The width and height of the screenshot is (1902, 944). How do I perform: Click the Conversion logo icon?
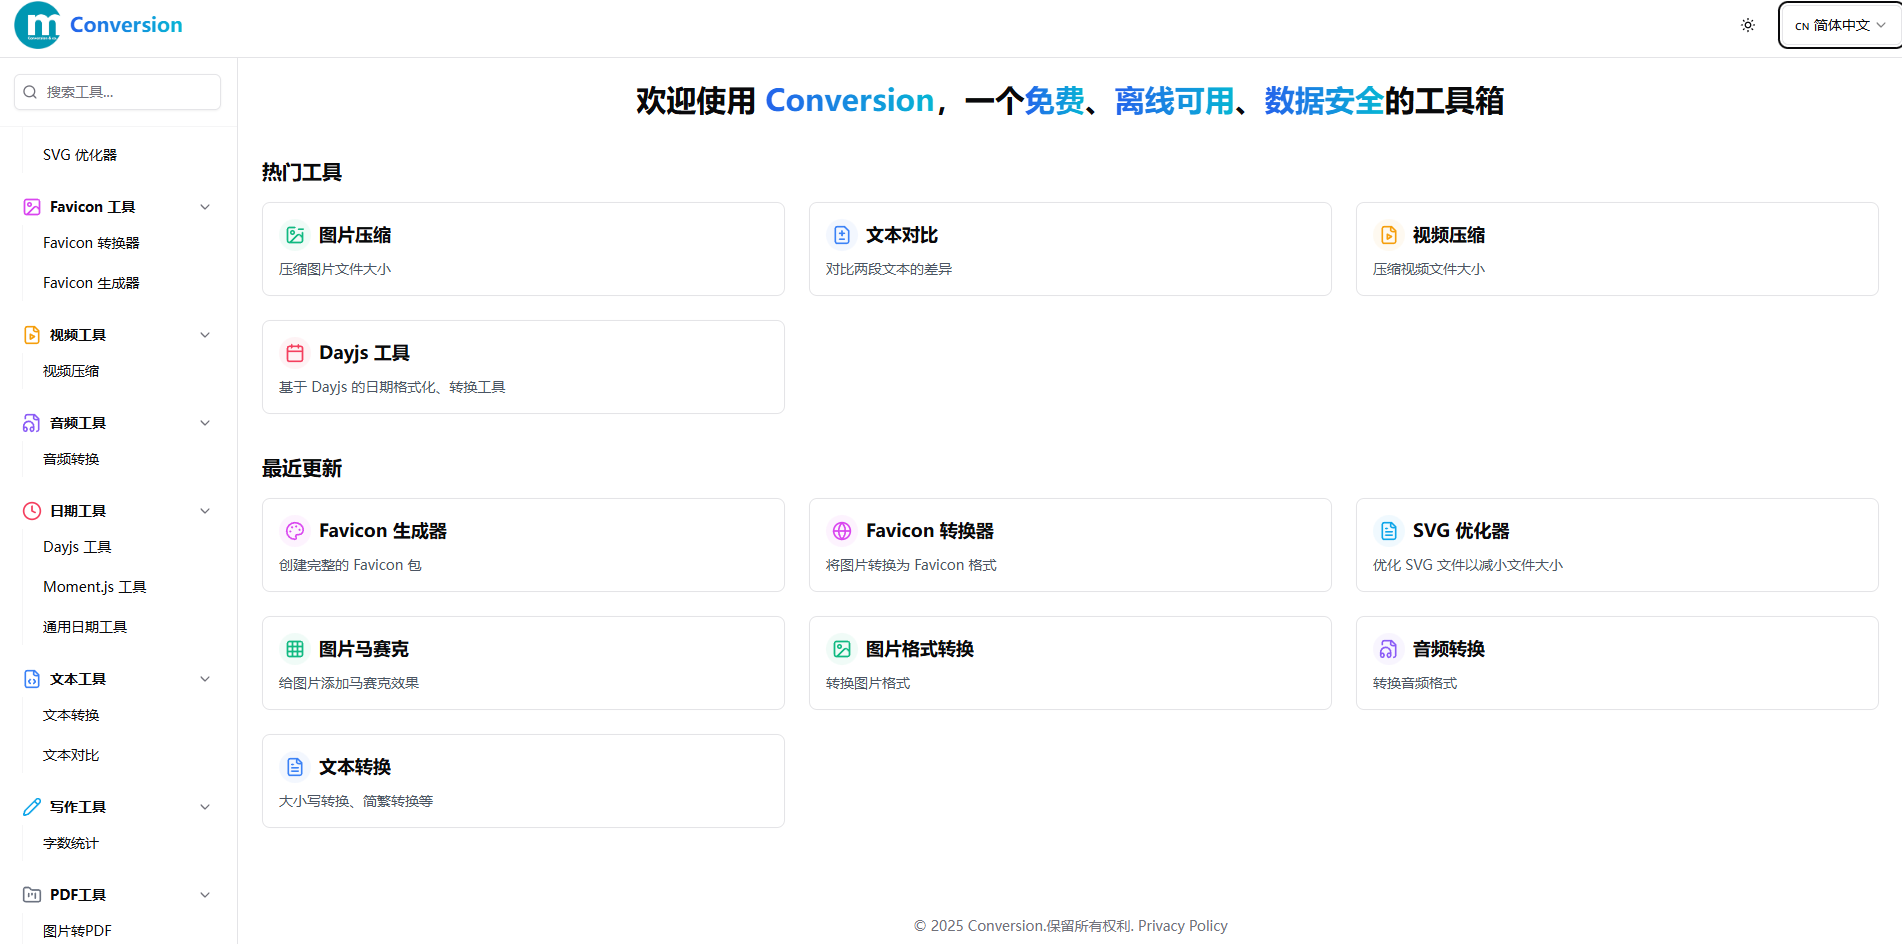click(x=38, y=25)
